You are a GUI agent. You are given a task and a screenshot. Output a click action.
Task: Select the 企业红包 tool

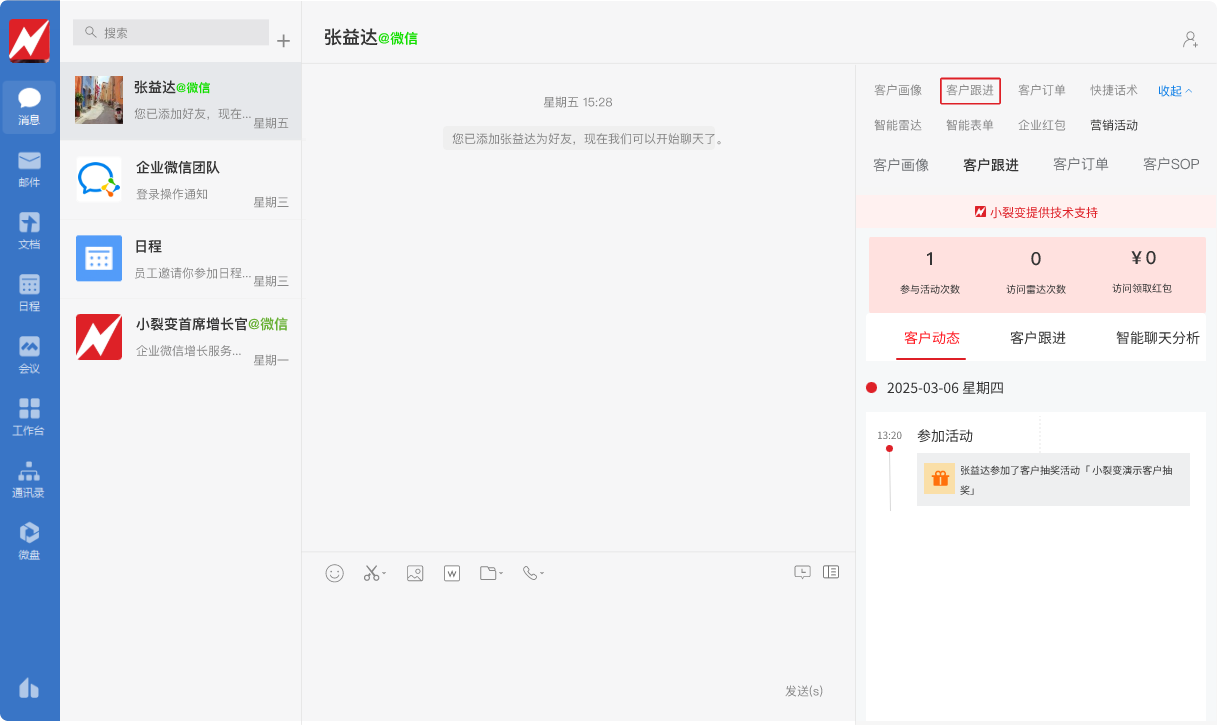[x=1042, y=125]
